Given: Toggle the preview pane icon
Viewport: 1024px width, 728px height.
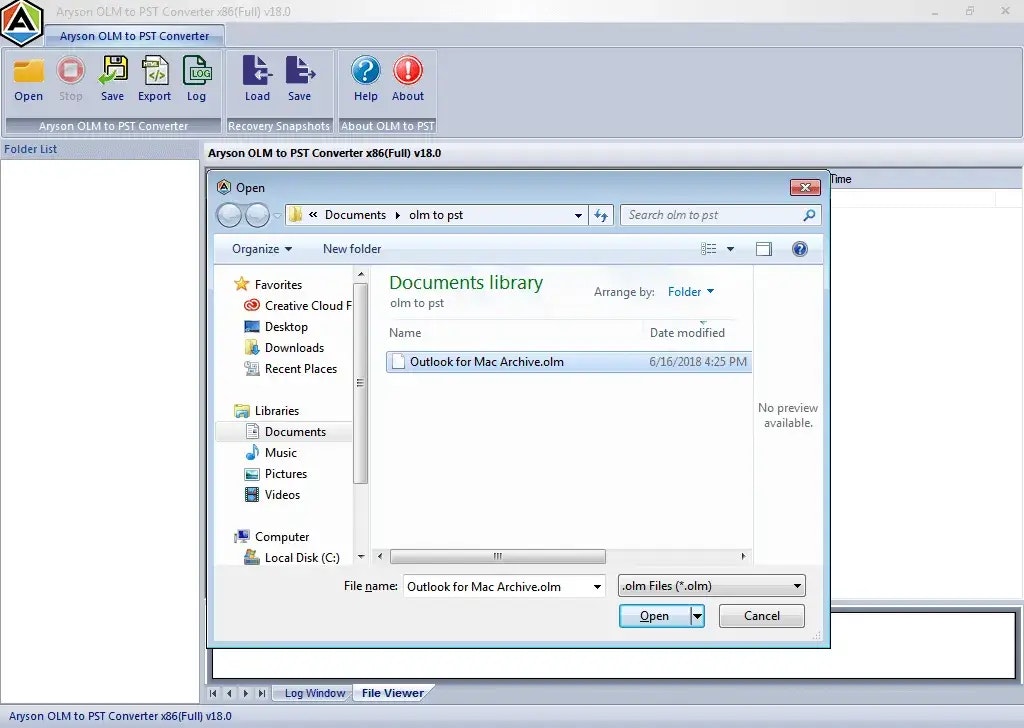Looking at the screenshot, I should point(763,249).
